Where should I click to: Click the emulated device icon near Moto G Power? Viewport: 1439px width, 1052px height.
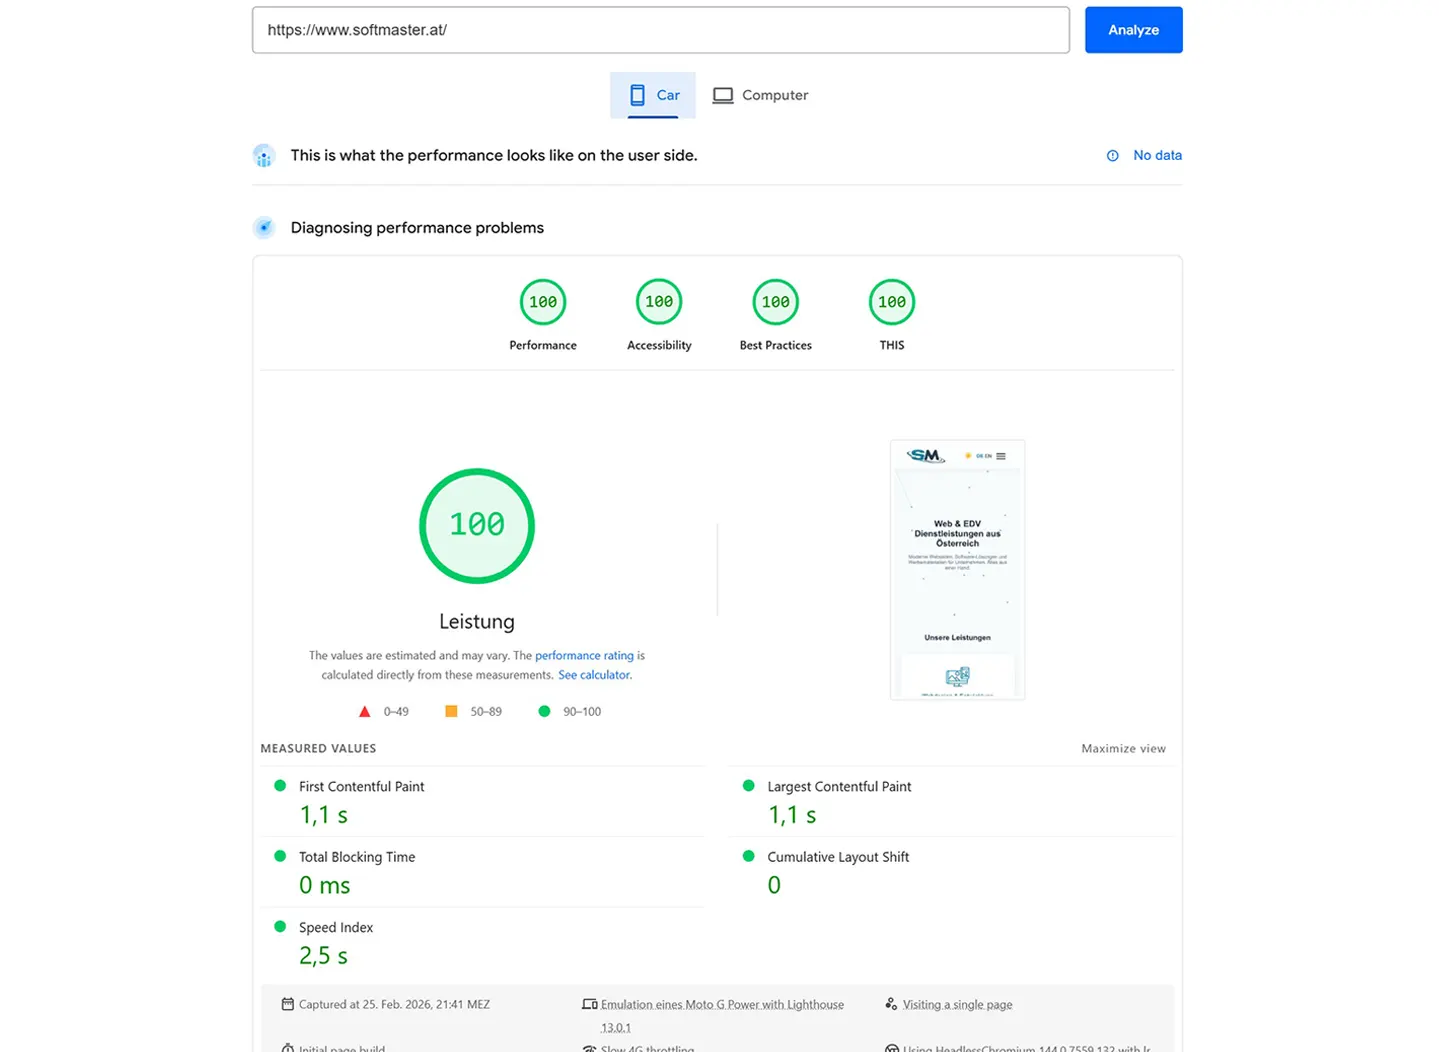click(591, 1004)
